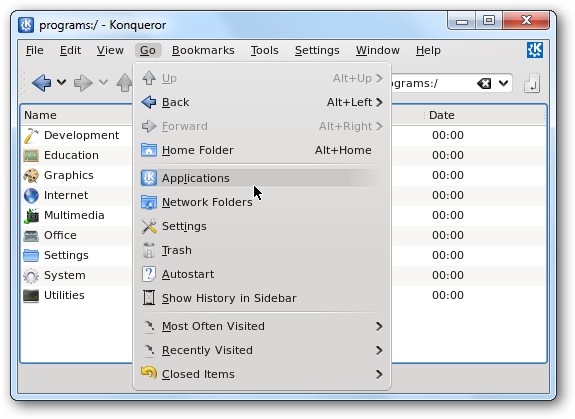Click the Office typewriter icon
Viewport: 575px width, 419px height.
tap(31, 235)
